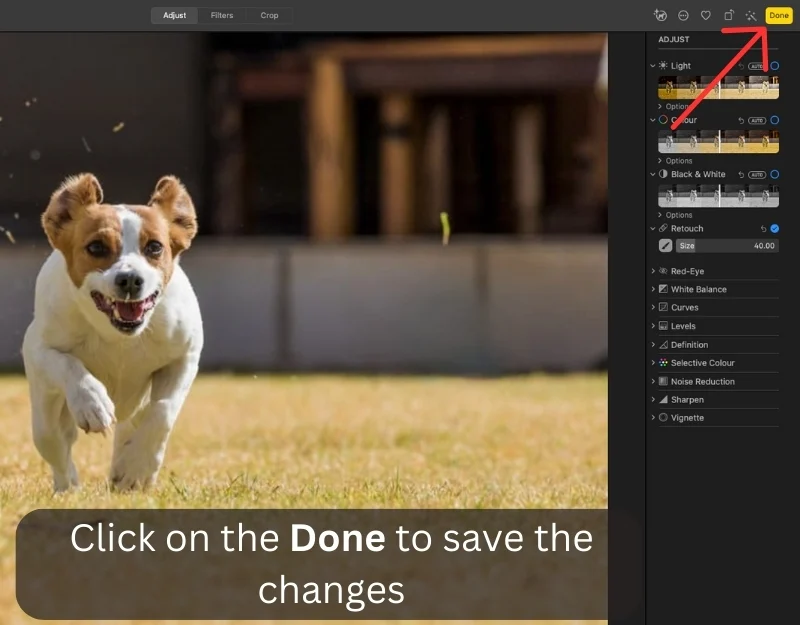Click the Sharpen triangle icon
The image size is (800, 625).
[x=663, y=399]
